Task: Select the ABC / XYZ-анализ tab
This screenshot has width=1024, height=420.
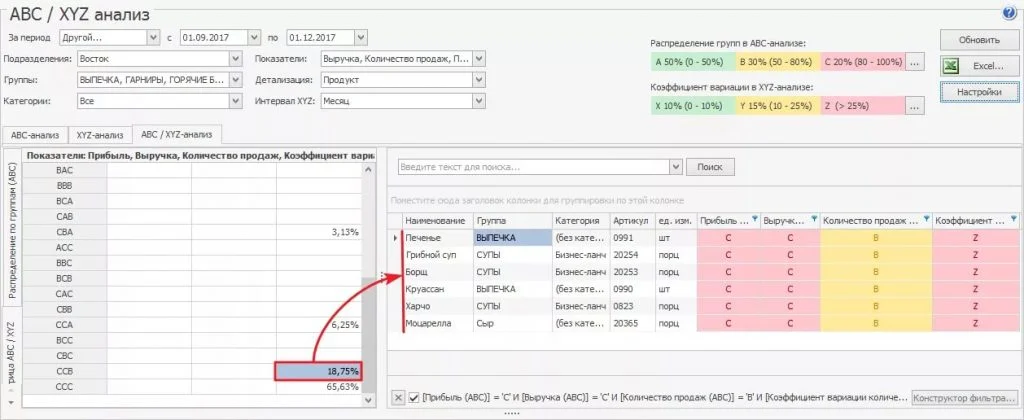Action: coord(177,135)
